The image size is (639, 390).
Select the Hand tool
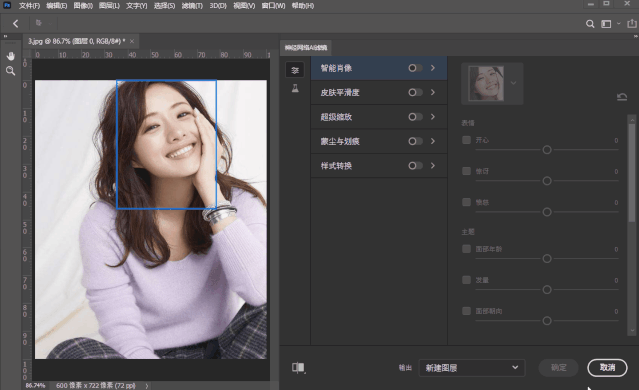pos(11,56)
